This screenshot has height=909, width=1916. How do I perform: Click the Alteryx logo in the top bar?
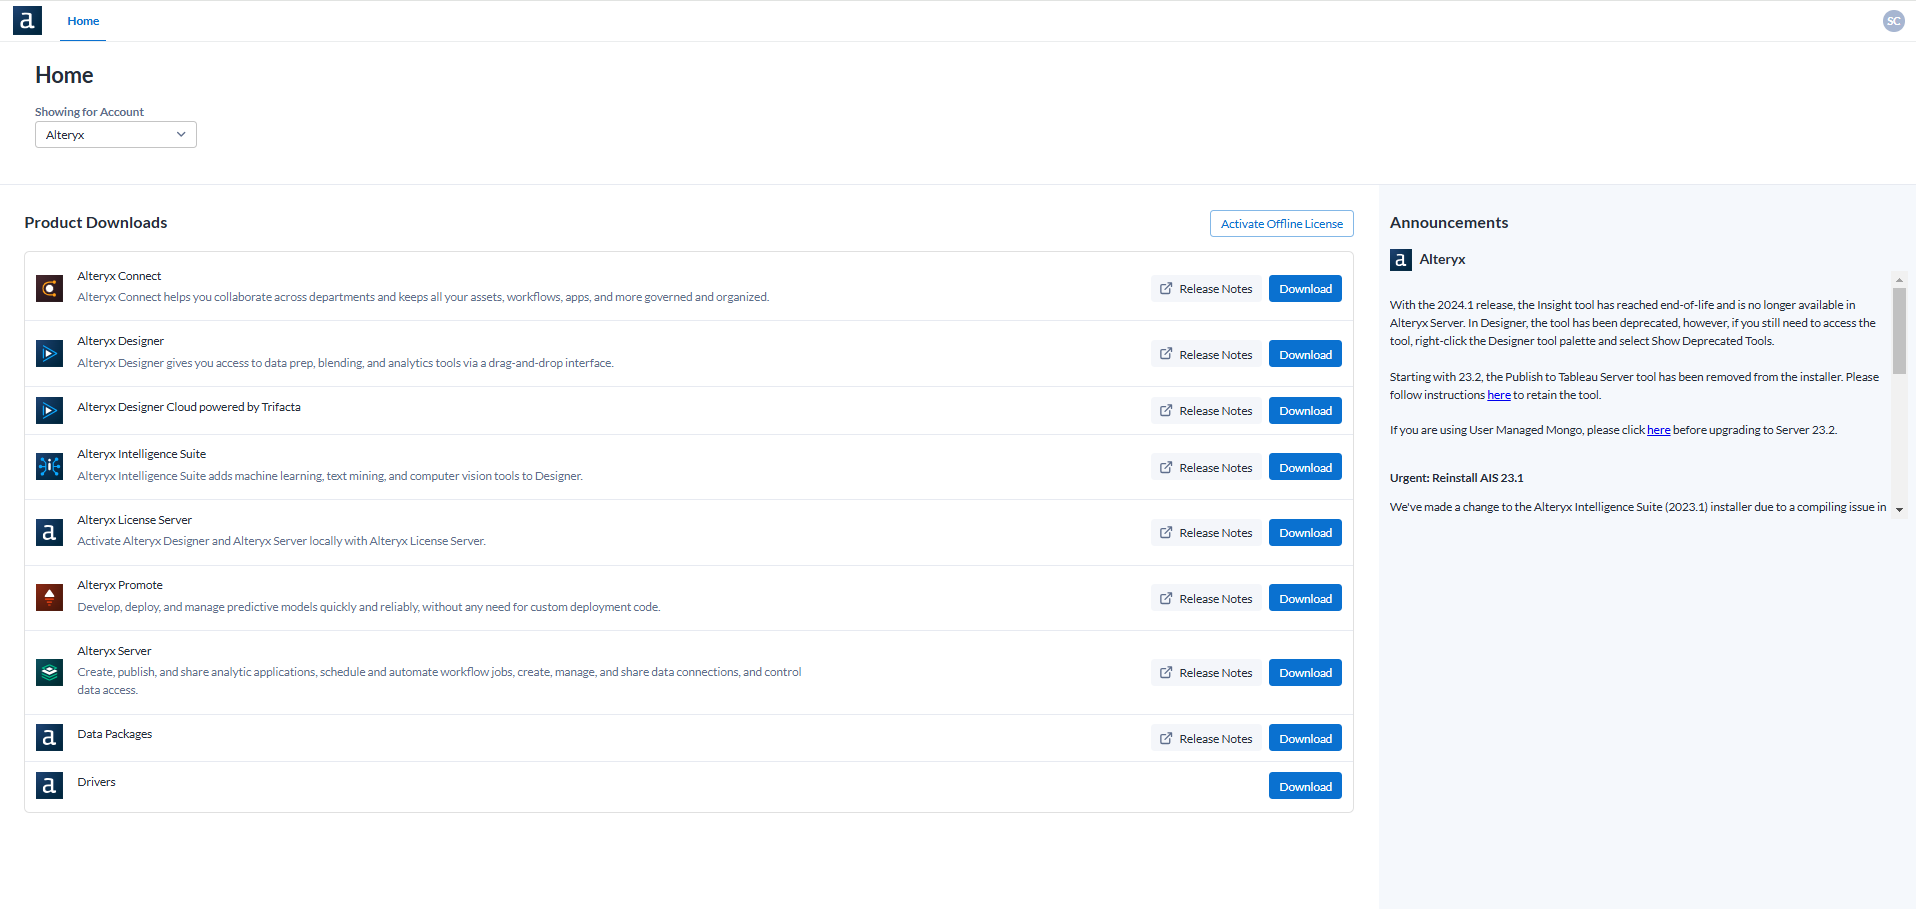(x=27, y=20)
